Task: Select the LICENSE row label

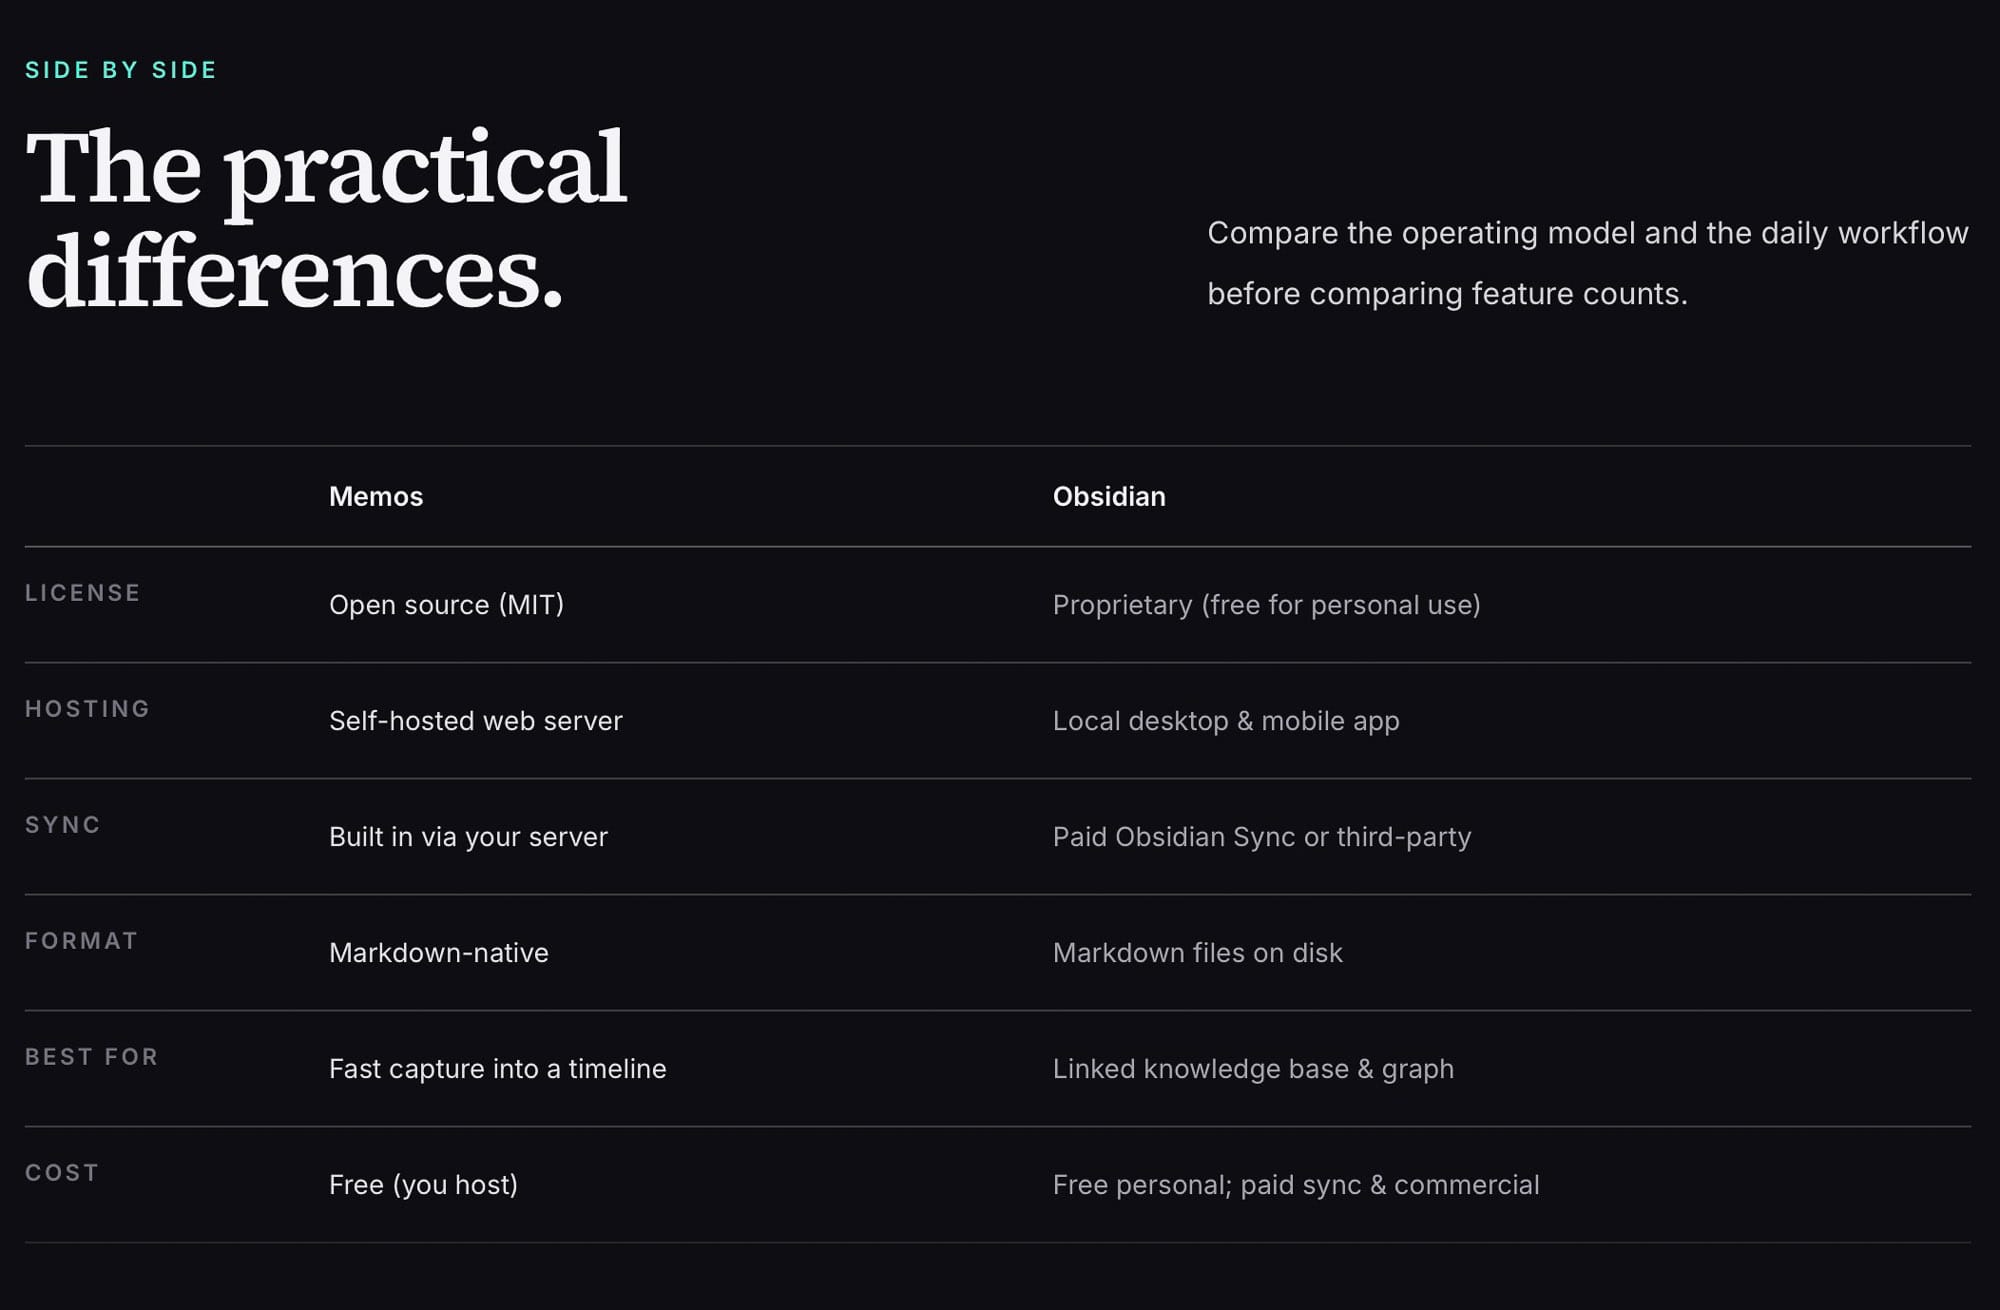Action: [83, 593]
